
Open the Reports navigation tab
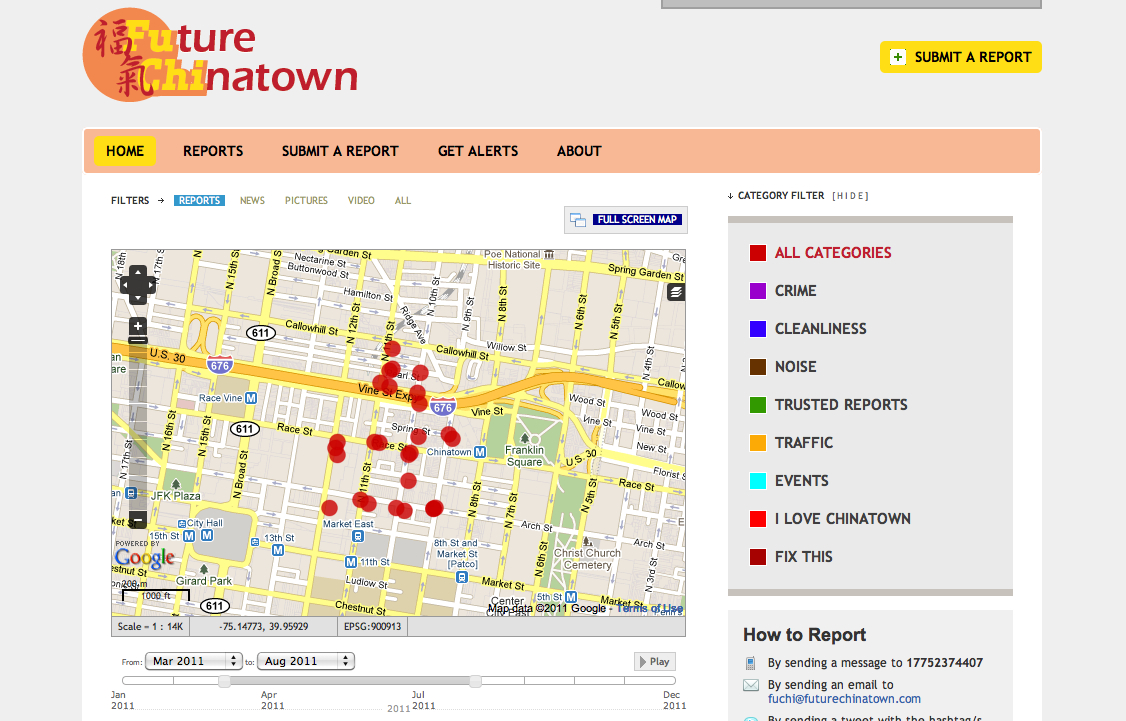coord(213,151)
